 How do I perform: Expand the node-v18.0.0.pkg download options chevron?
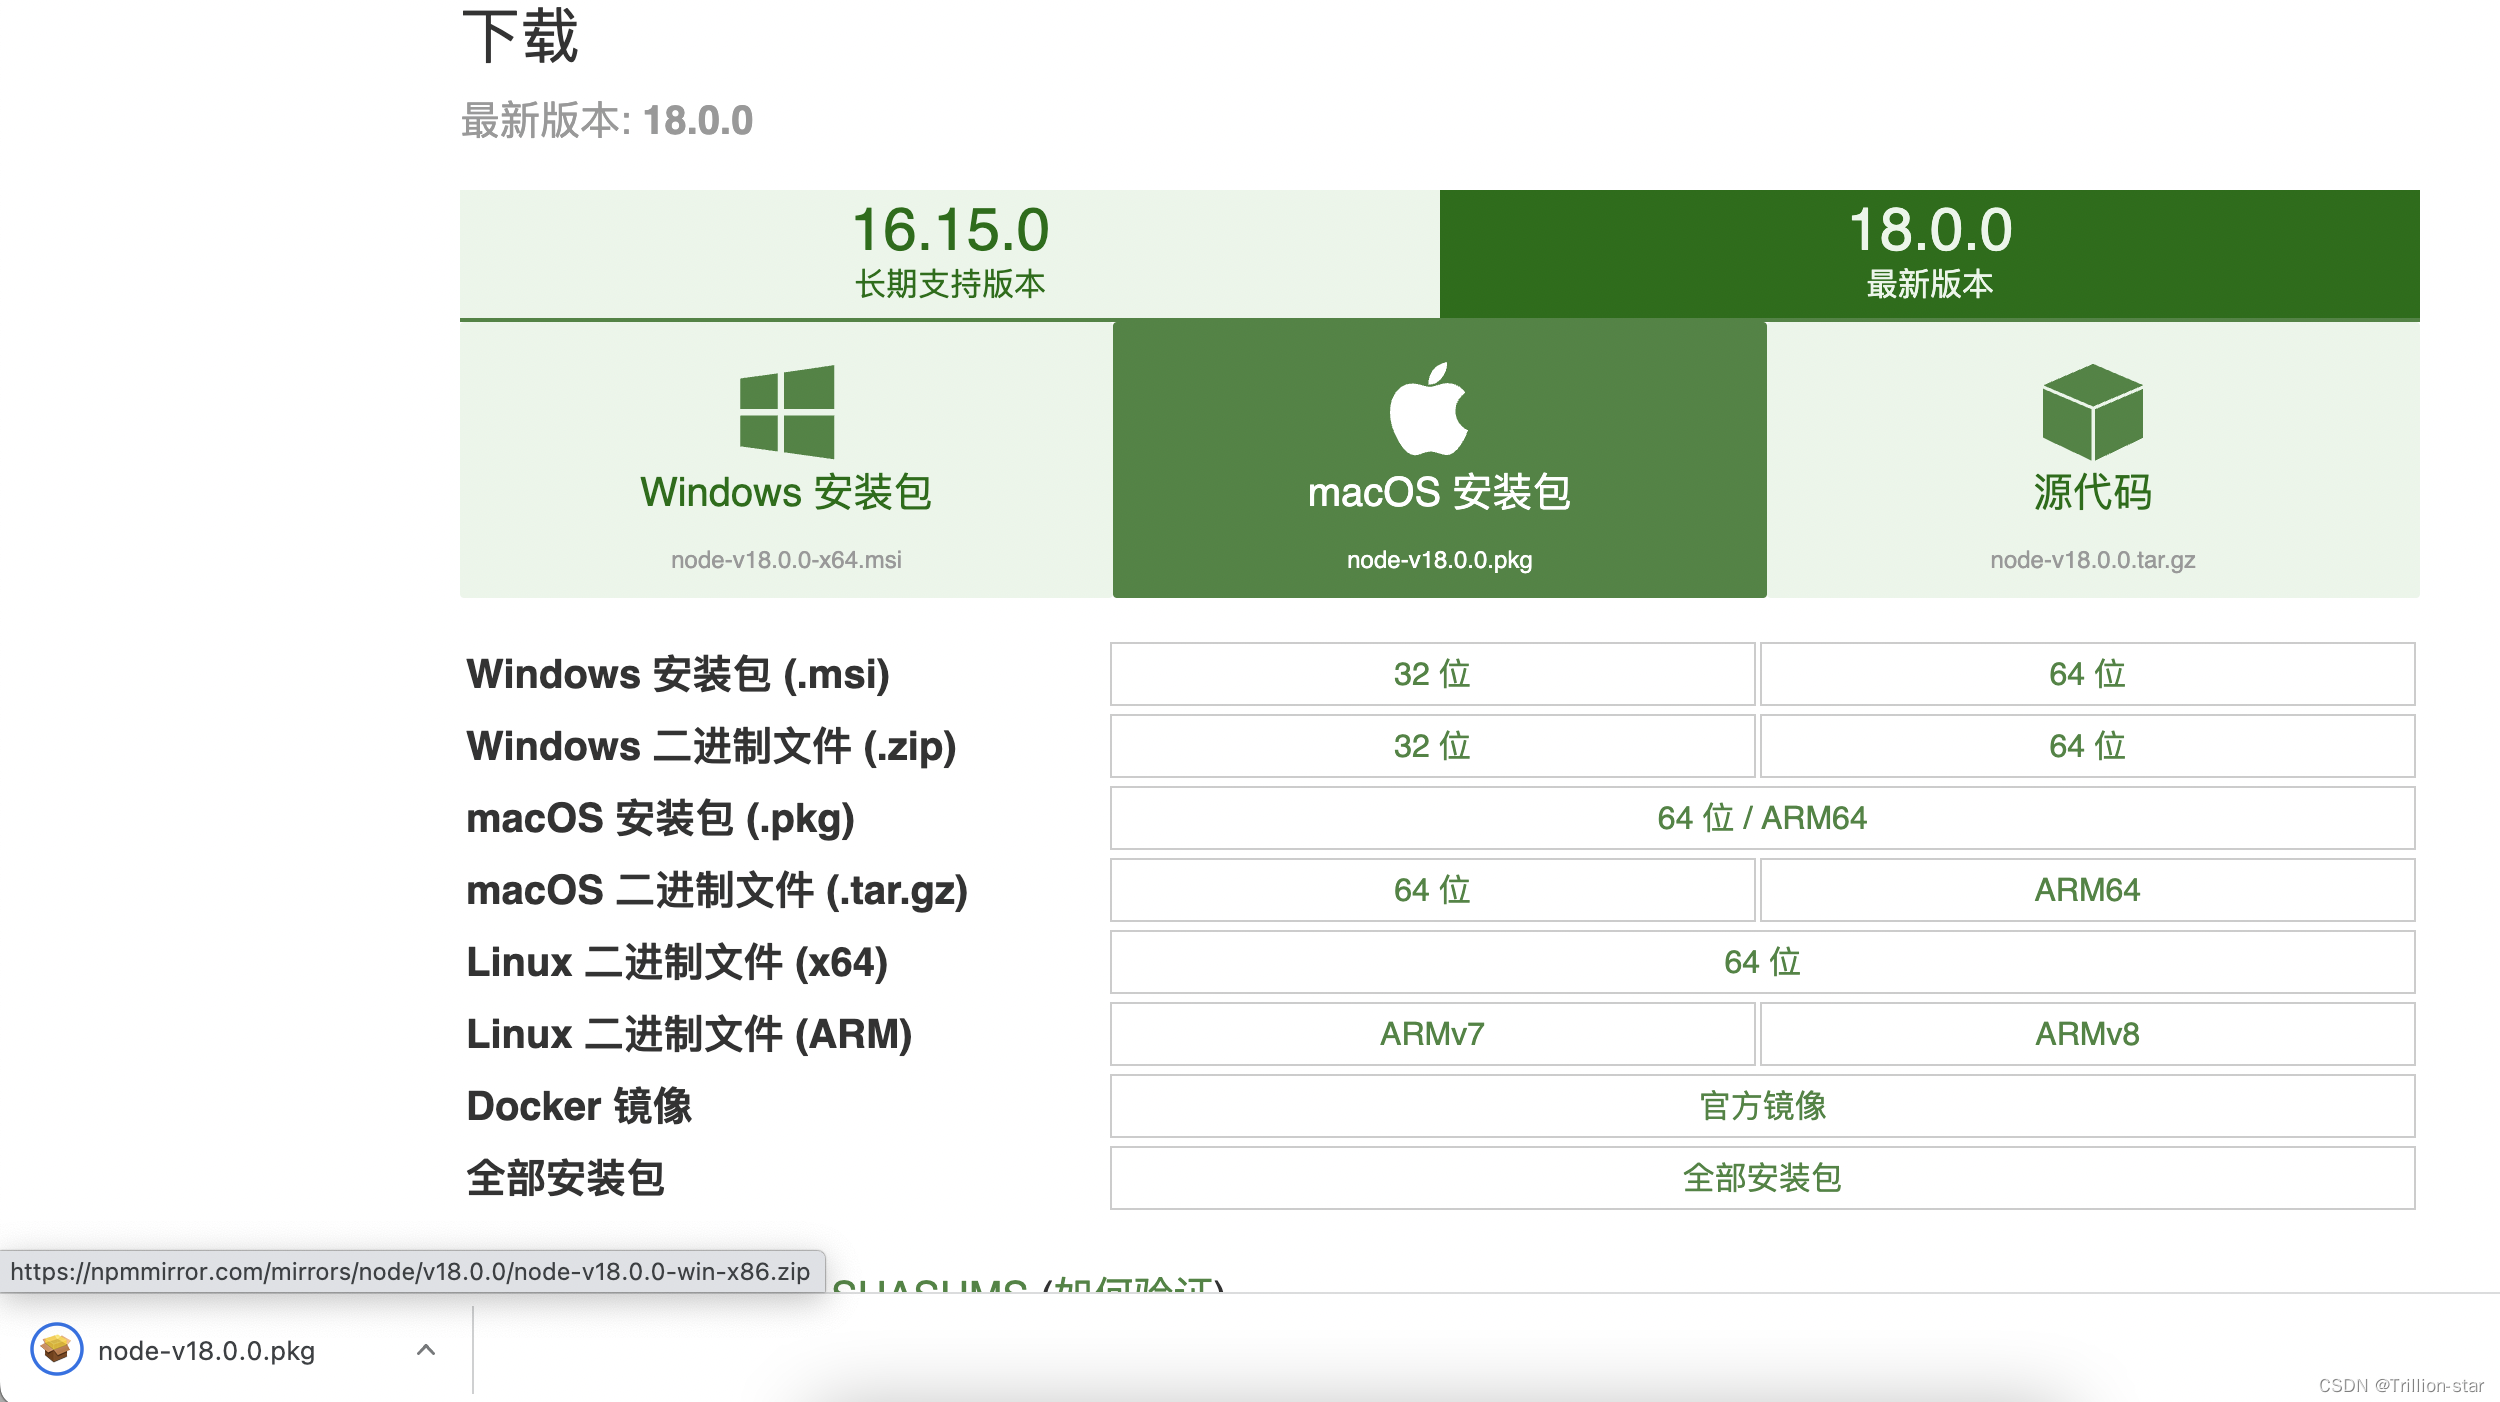[x=426, y=1350]
